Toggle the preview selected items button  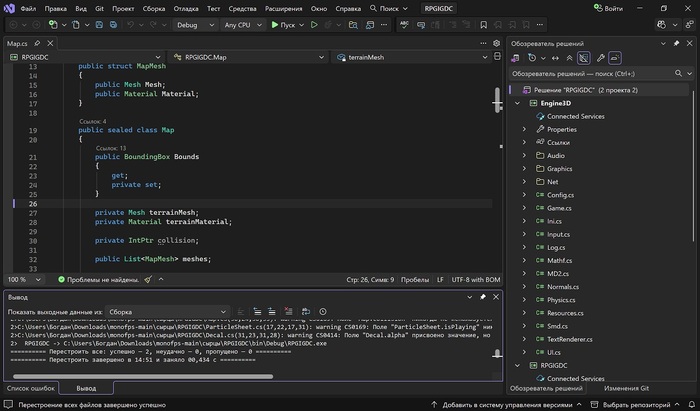[x=615, y=58]
